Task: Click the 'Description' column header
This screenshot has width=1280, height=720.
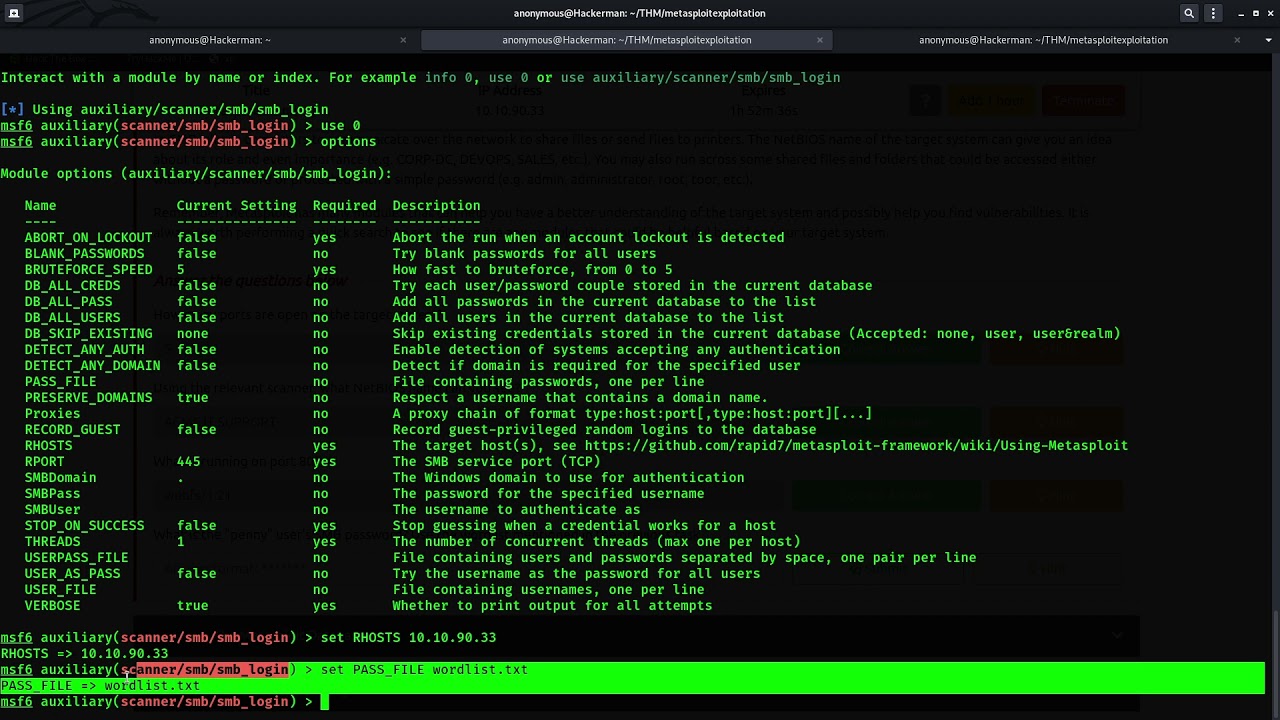Action: [x=436, y=206]
